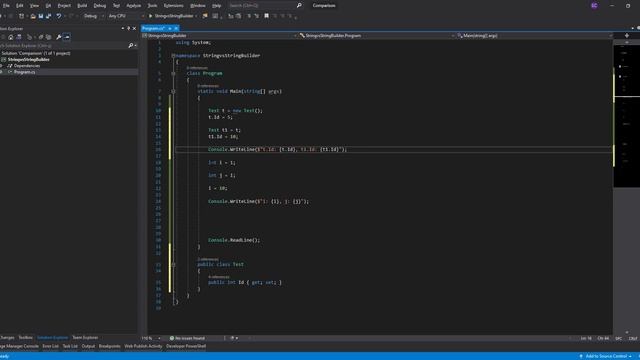This screenshot has width=640, height=360.
Task: Click the Open File toolbar icon
Action: [33, 16]
